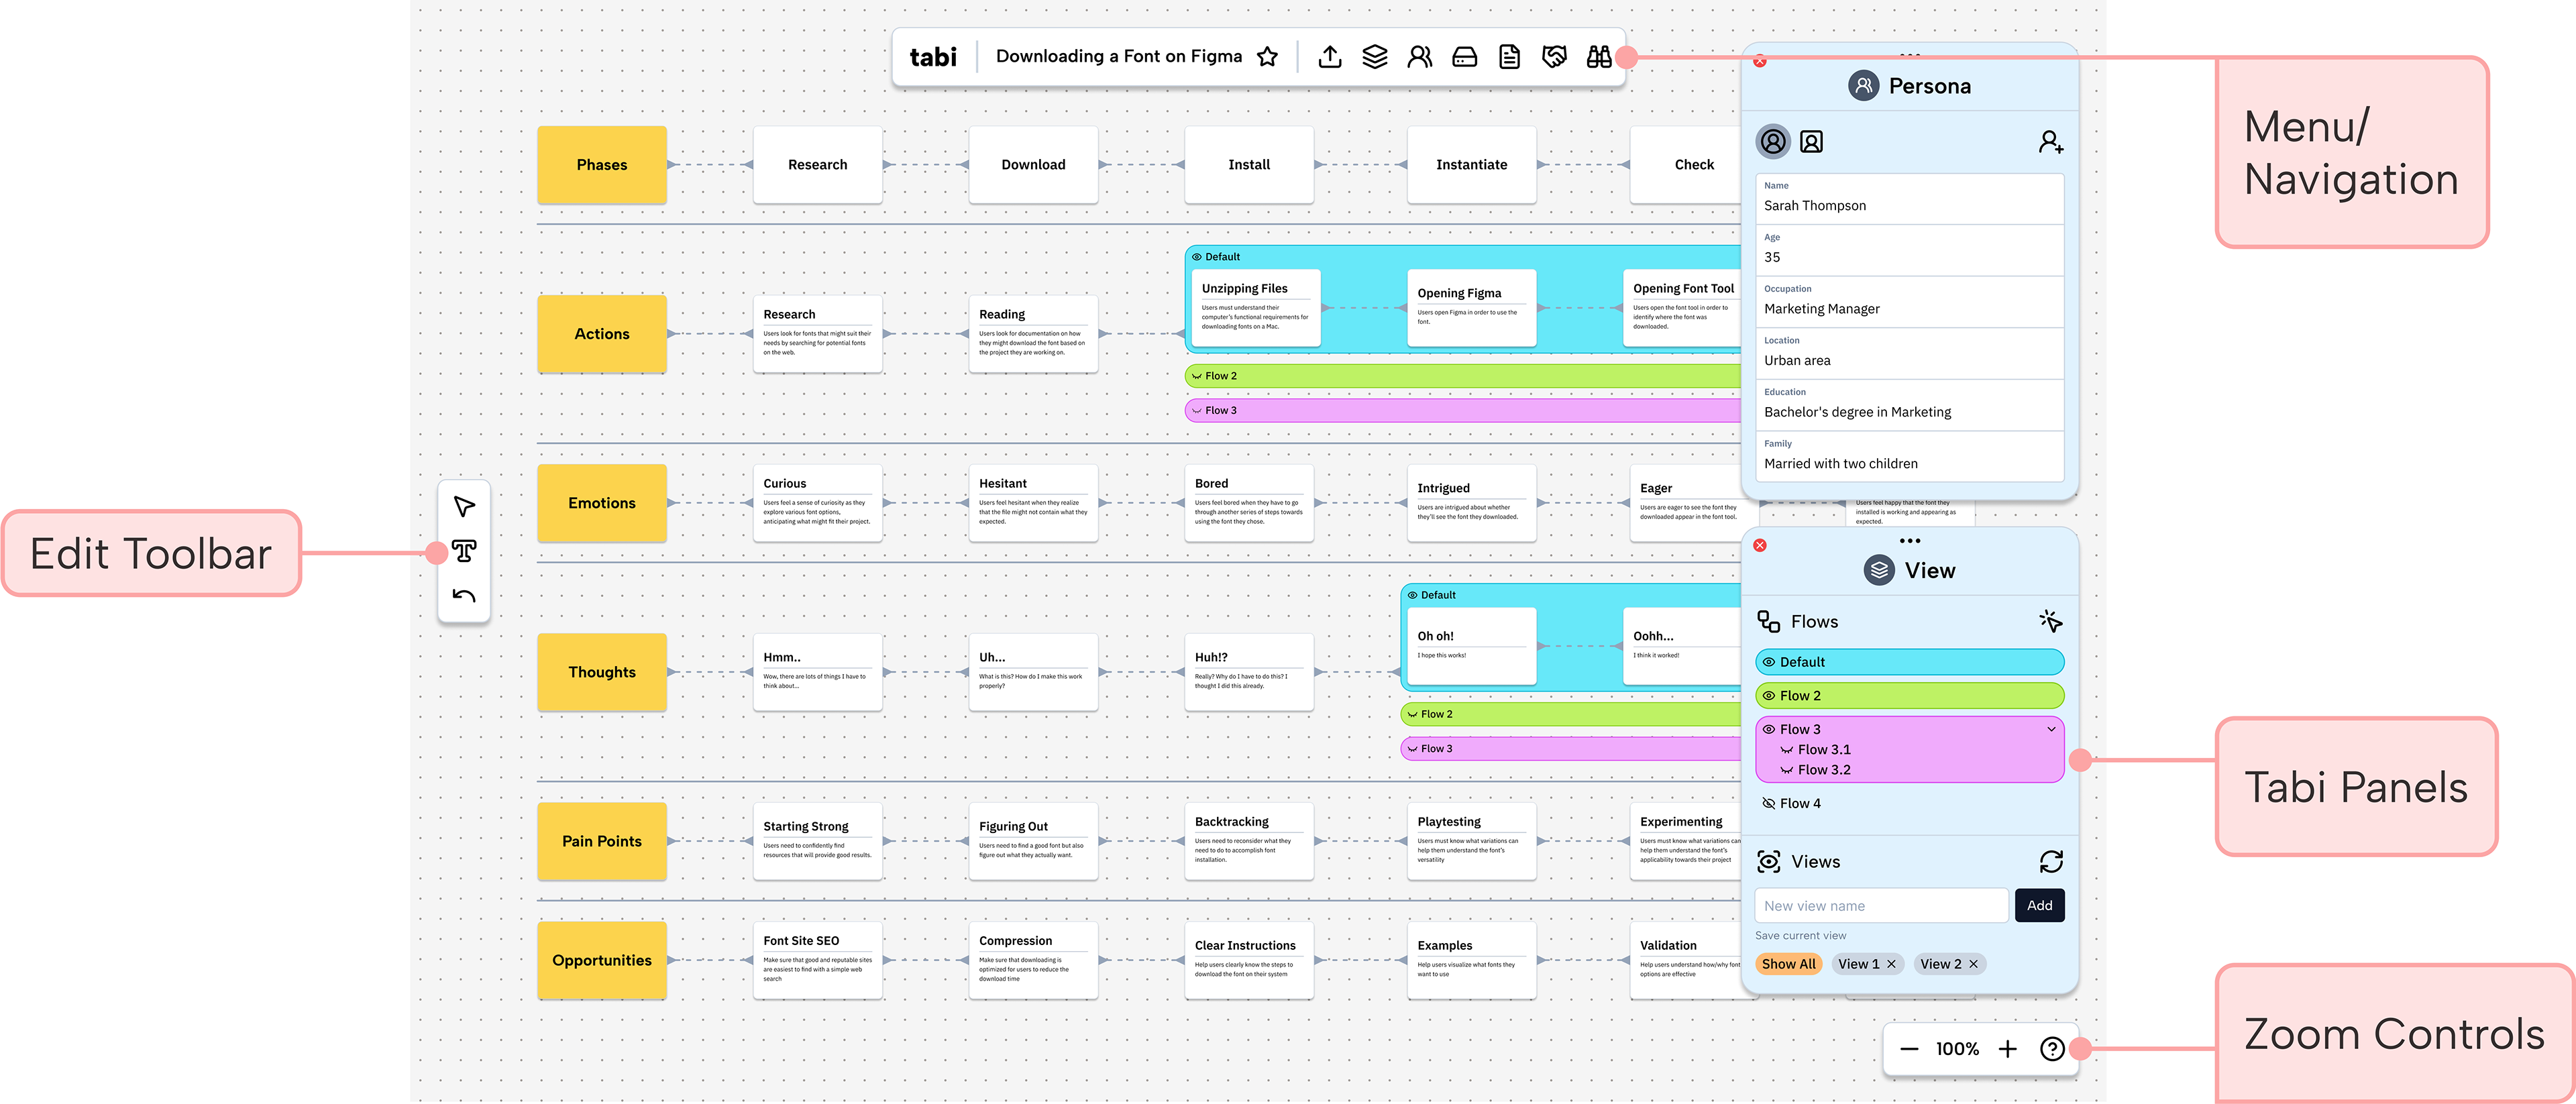Click the Name field showing Sarah Thompson
2576x1104 pixels.
click(1909, 199)
